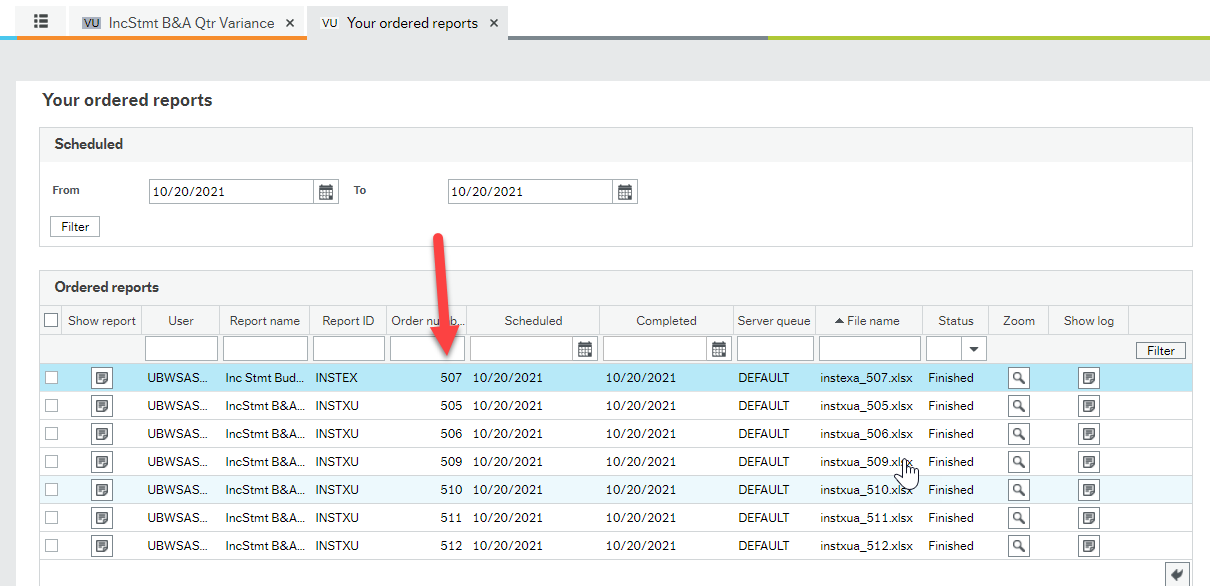Open the To date picker
Screen dimensions: 1210x586
pos(625,191)
